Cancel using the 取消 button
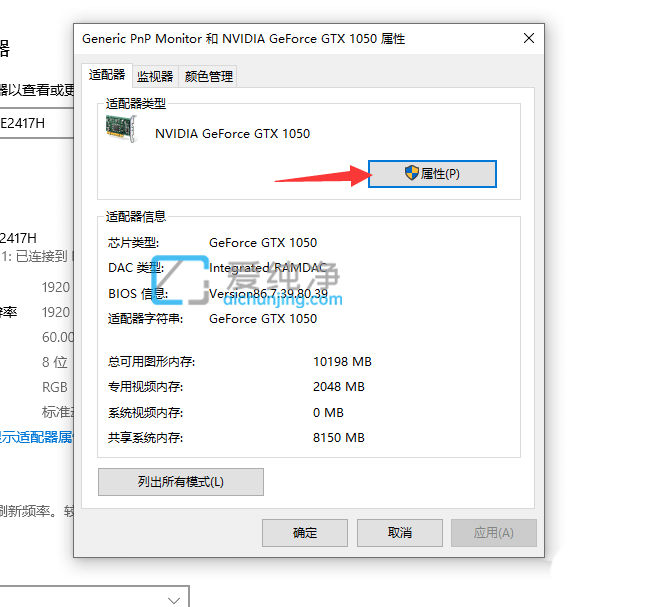The image size is (646, 607). click(400, 533)
